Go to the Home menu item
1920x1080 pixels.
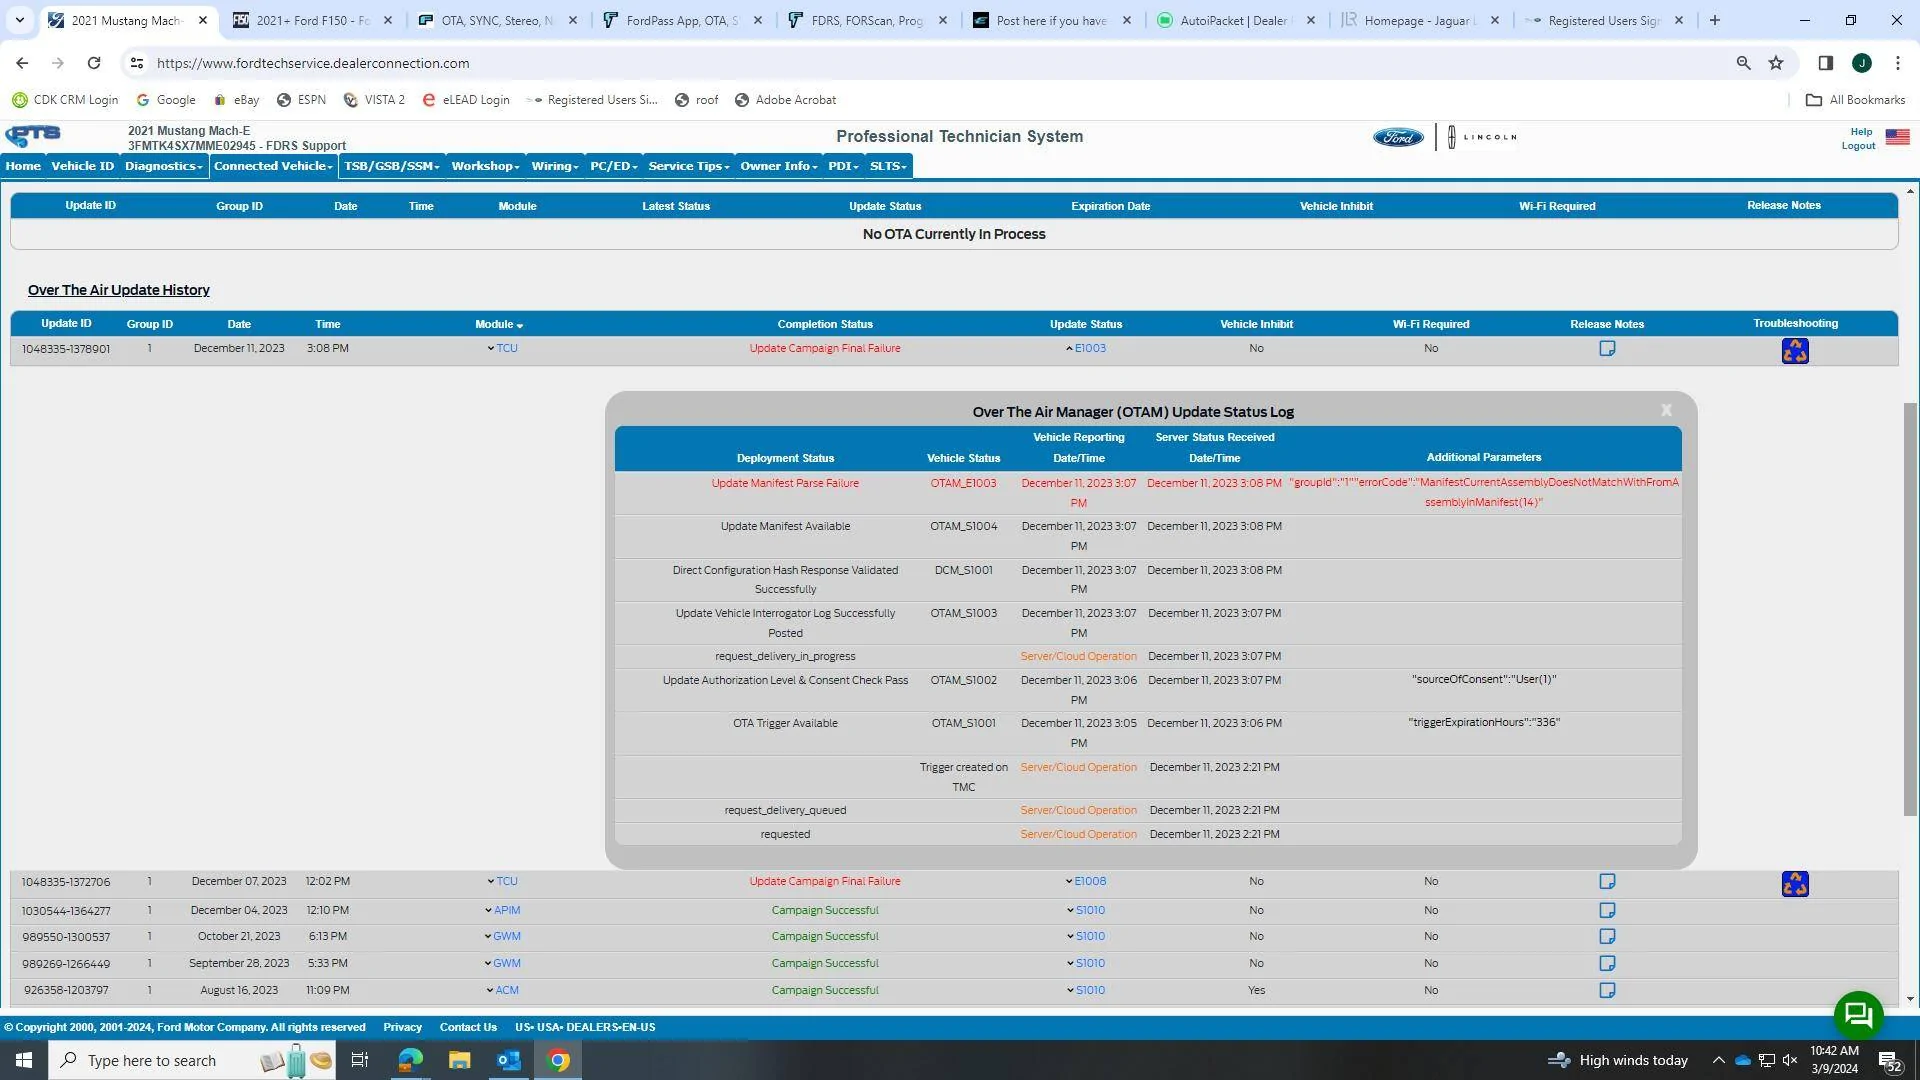point(23,166)
